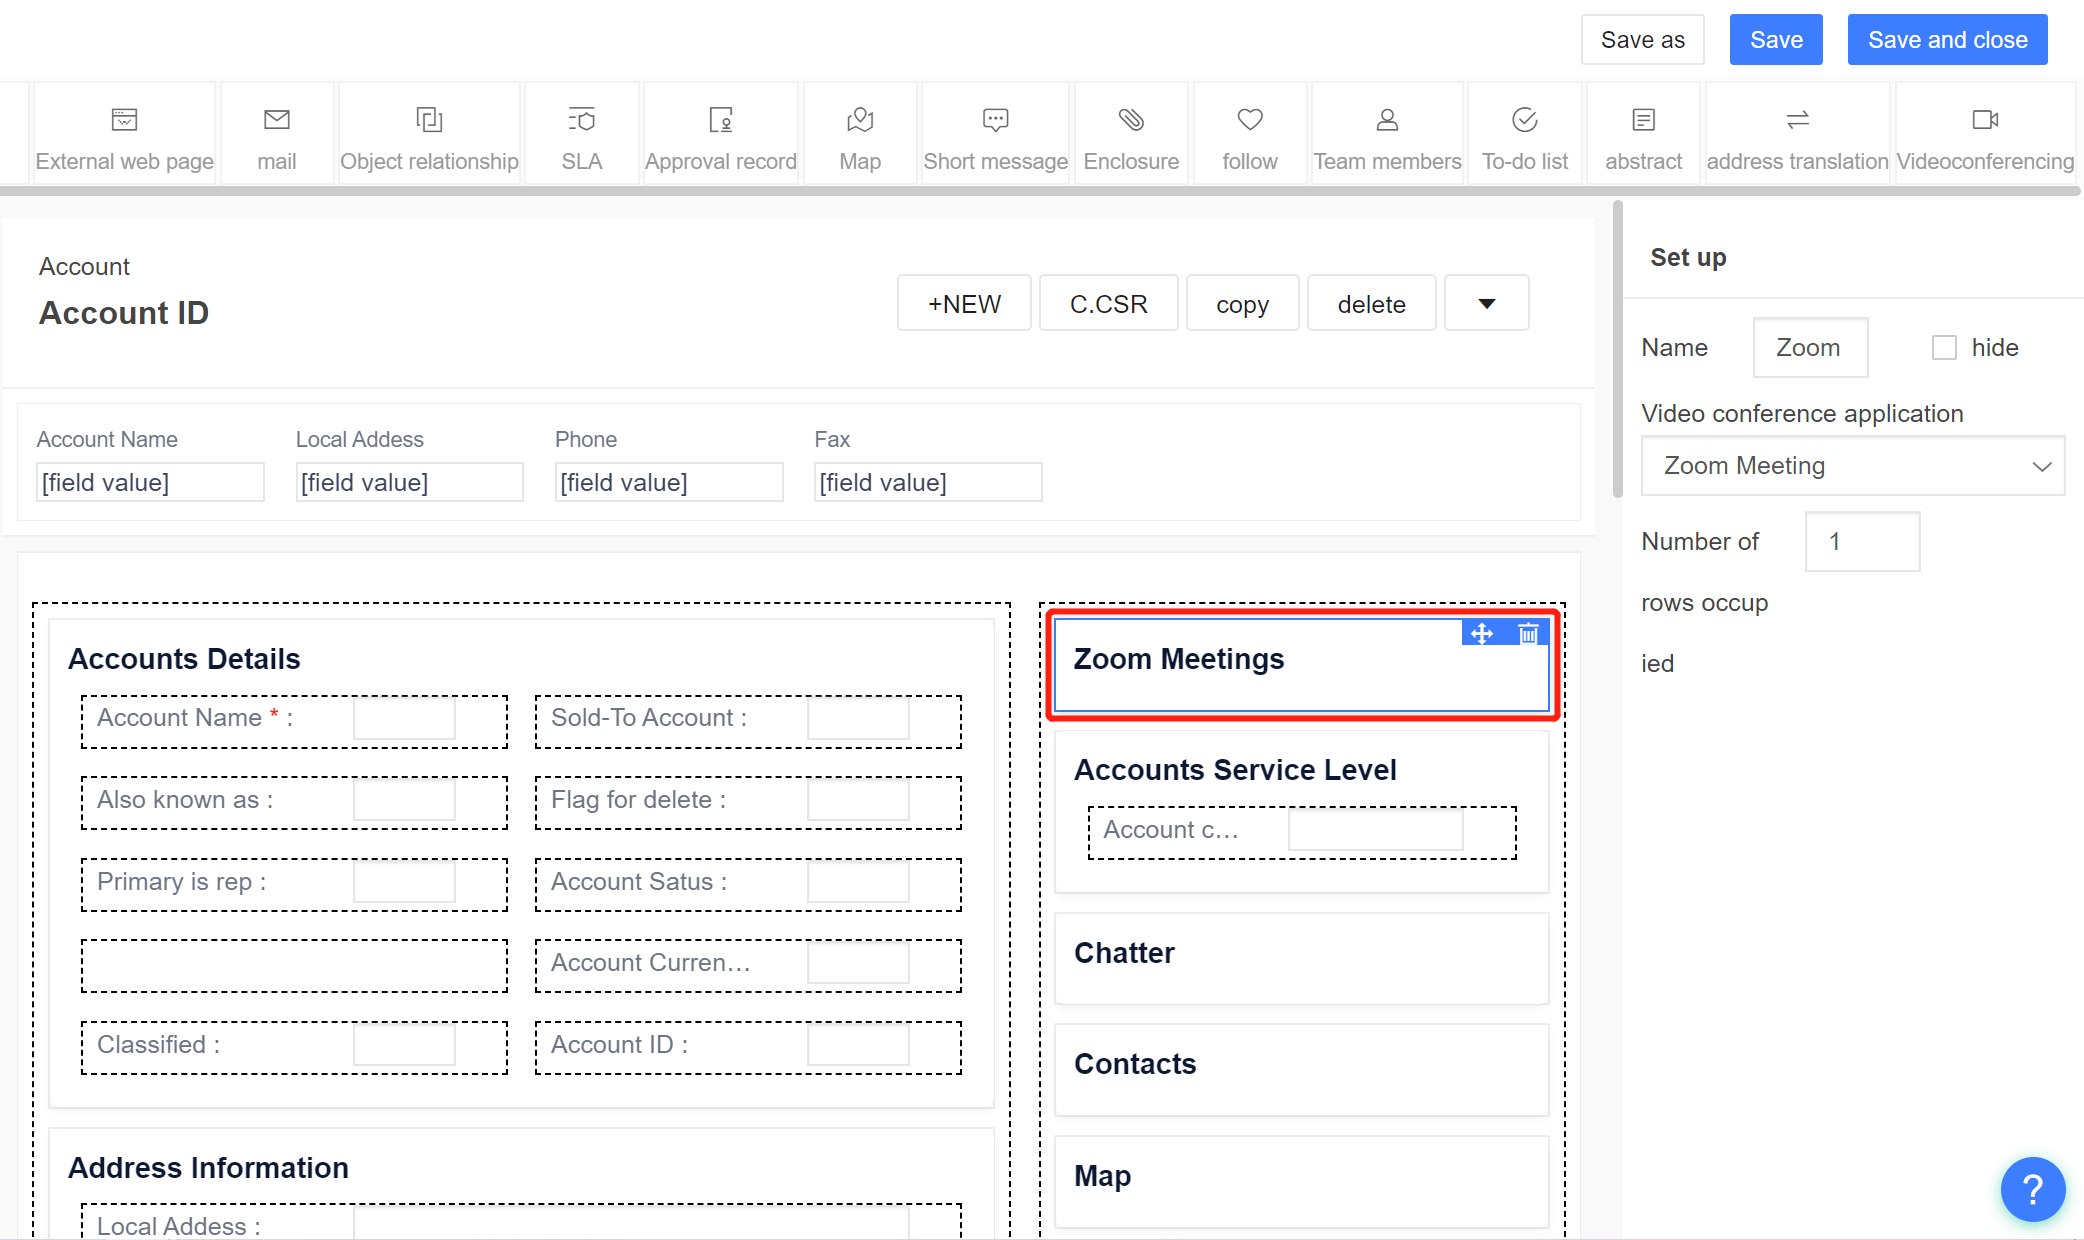Viewport: 2084px width, 1240px height.
Task: Select the Map panel in the right column
Action: click(1302, 1181)
